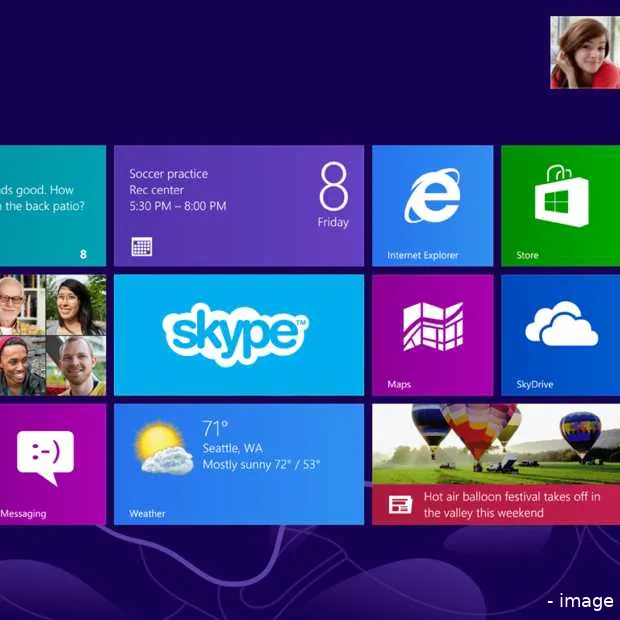The height and width of the screenshot is (620, 620).
Task: Open the SkyDrive cloud icon
Action: click(561, 324)
